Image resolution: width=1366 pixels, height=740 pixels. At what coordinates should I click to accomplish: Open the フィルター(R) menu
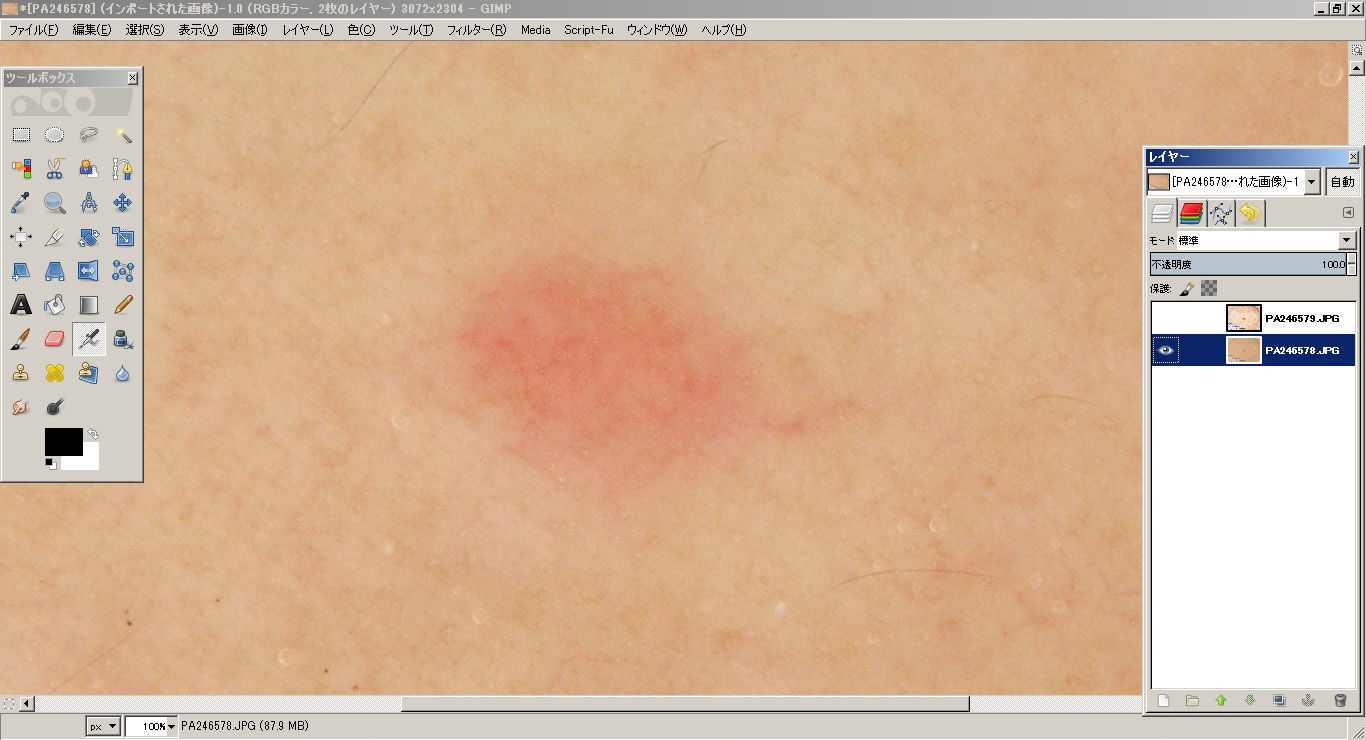[x=477, y=30]
